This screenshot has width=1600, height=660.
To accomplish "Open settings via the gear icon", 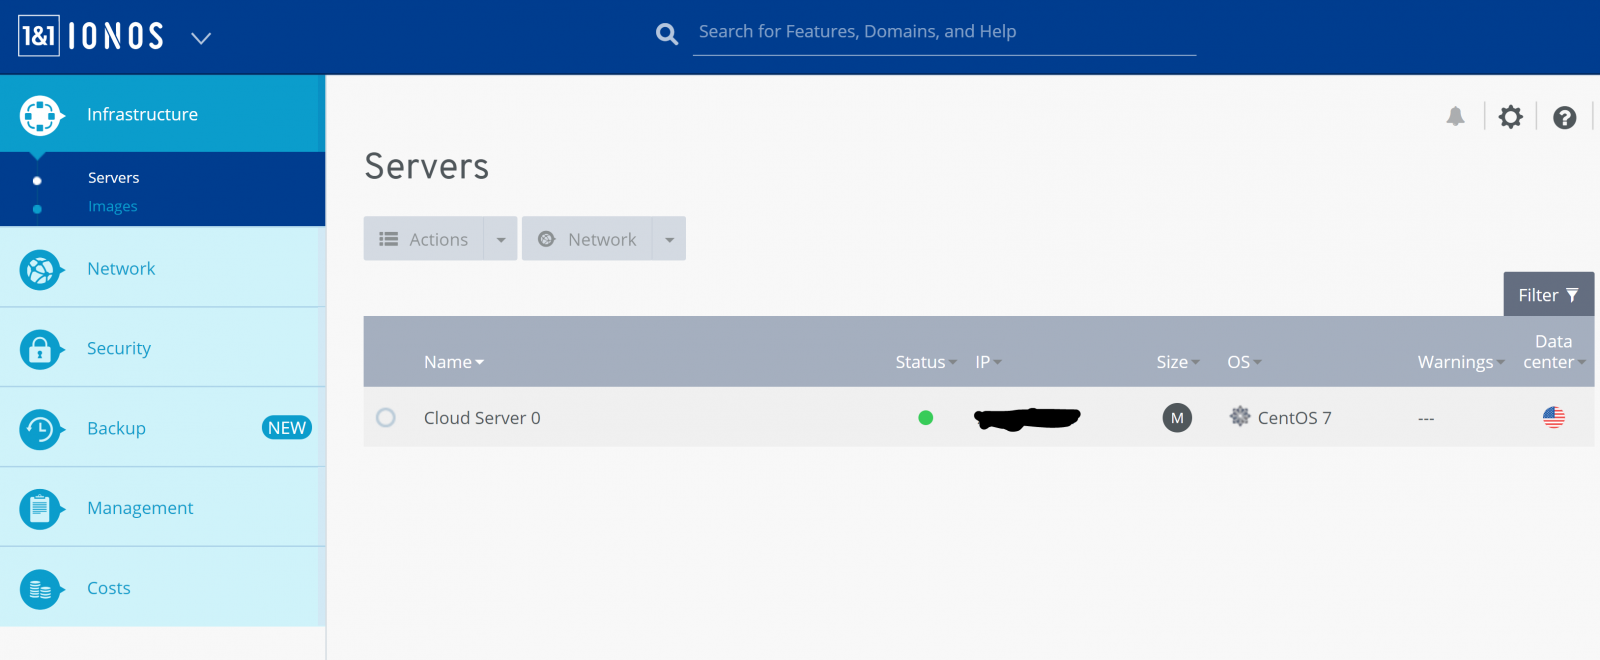I will [1510, 117].
